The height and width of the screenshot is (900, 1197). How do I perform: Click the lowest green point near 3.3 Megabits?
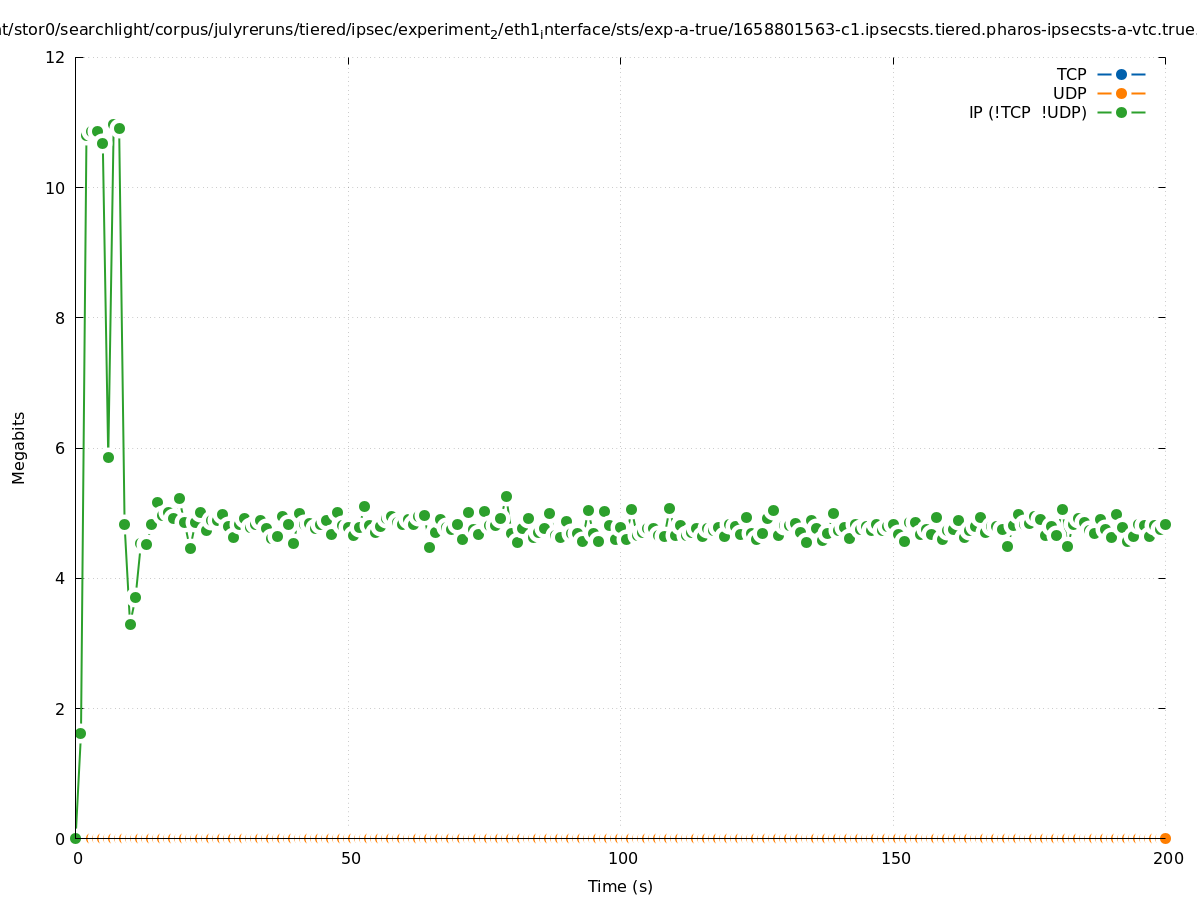pyautogui.click(x=130, y=624)
